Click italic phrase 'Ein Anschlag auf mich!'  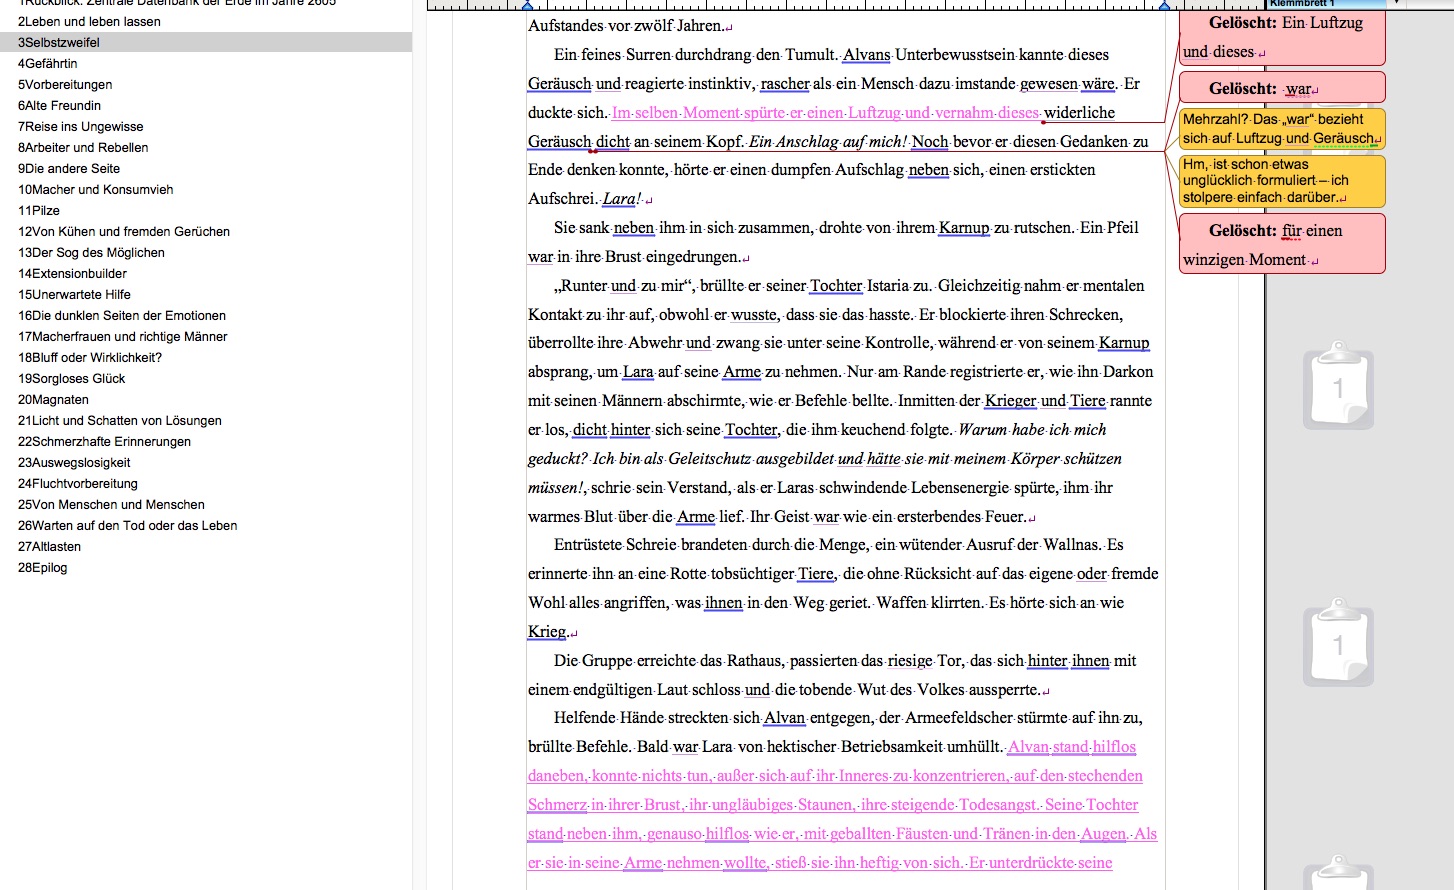(828, 142)
